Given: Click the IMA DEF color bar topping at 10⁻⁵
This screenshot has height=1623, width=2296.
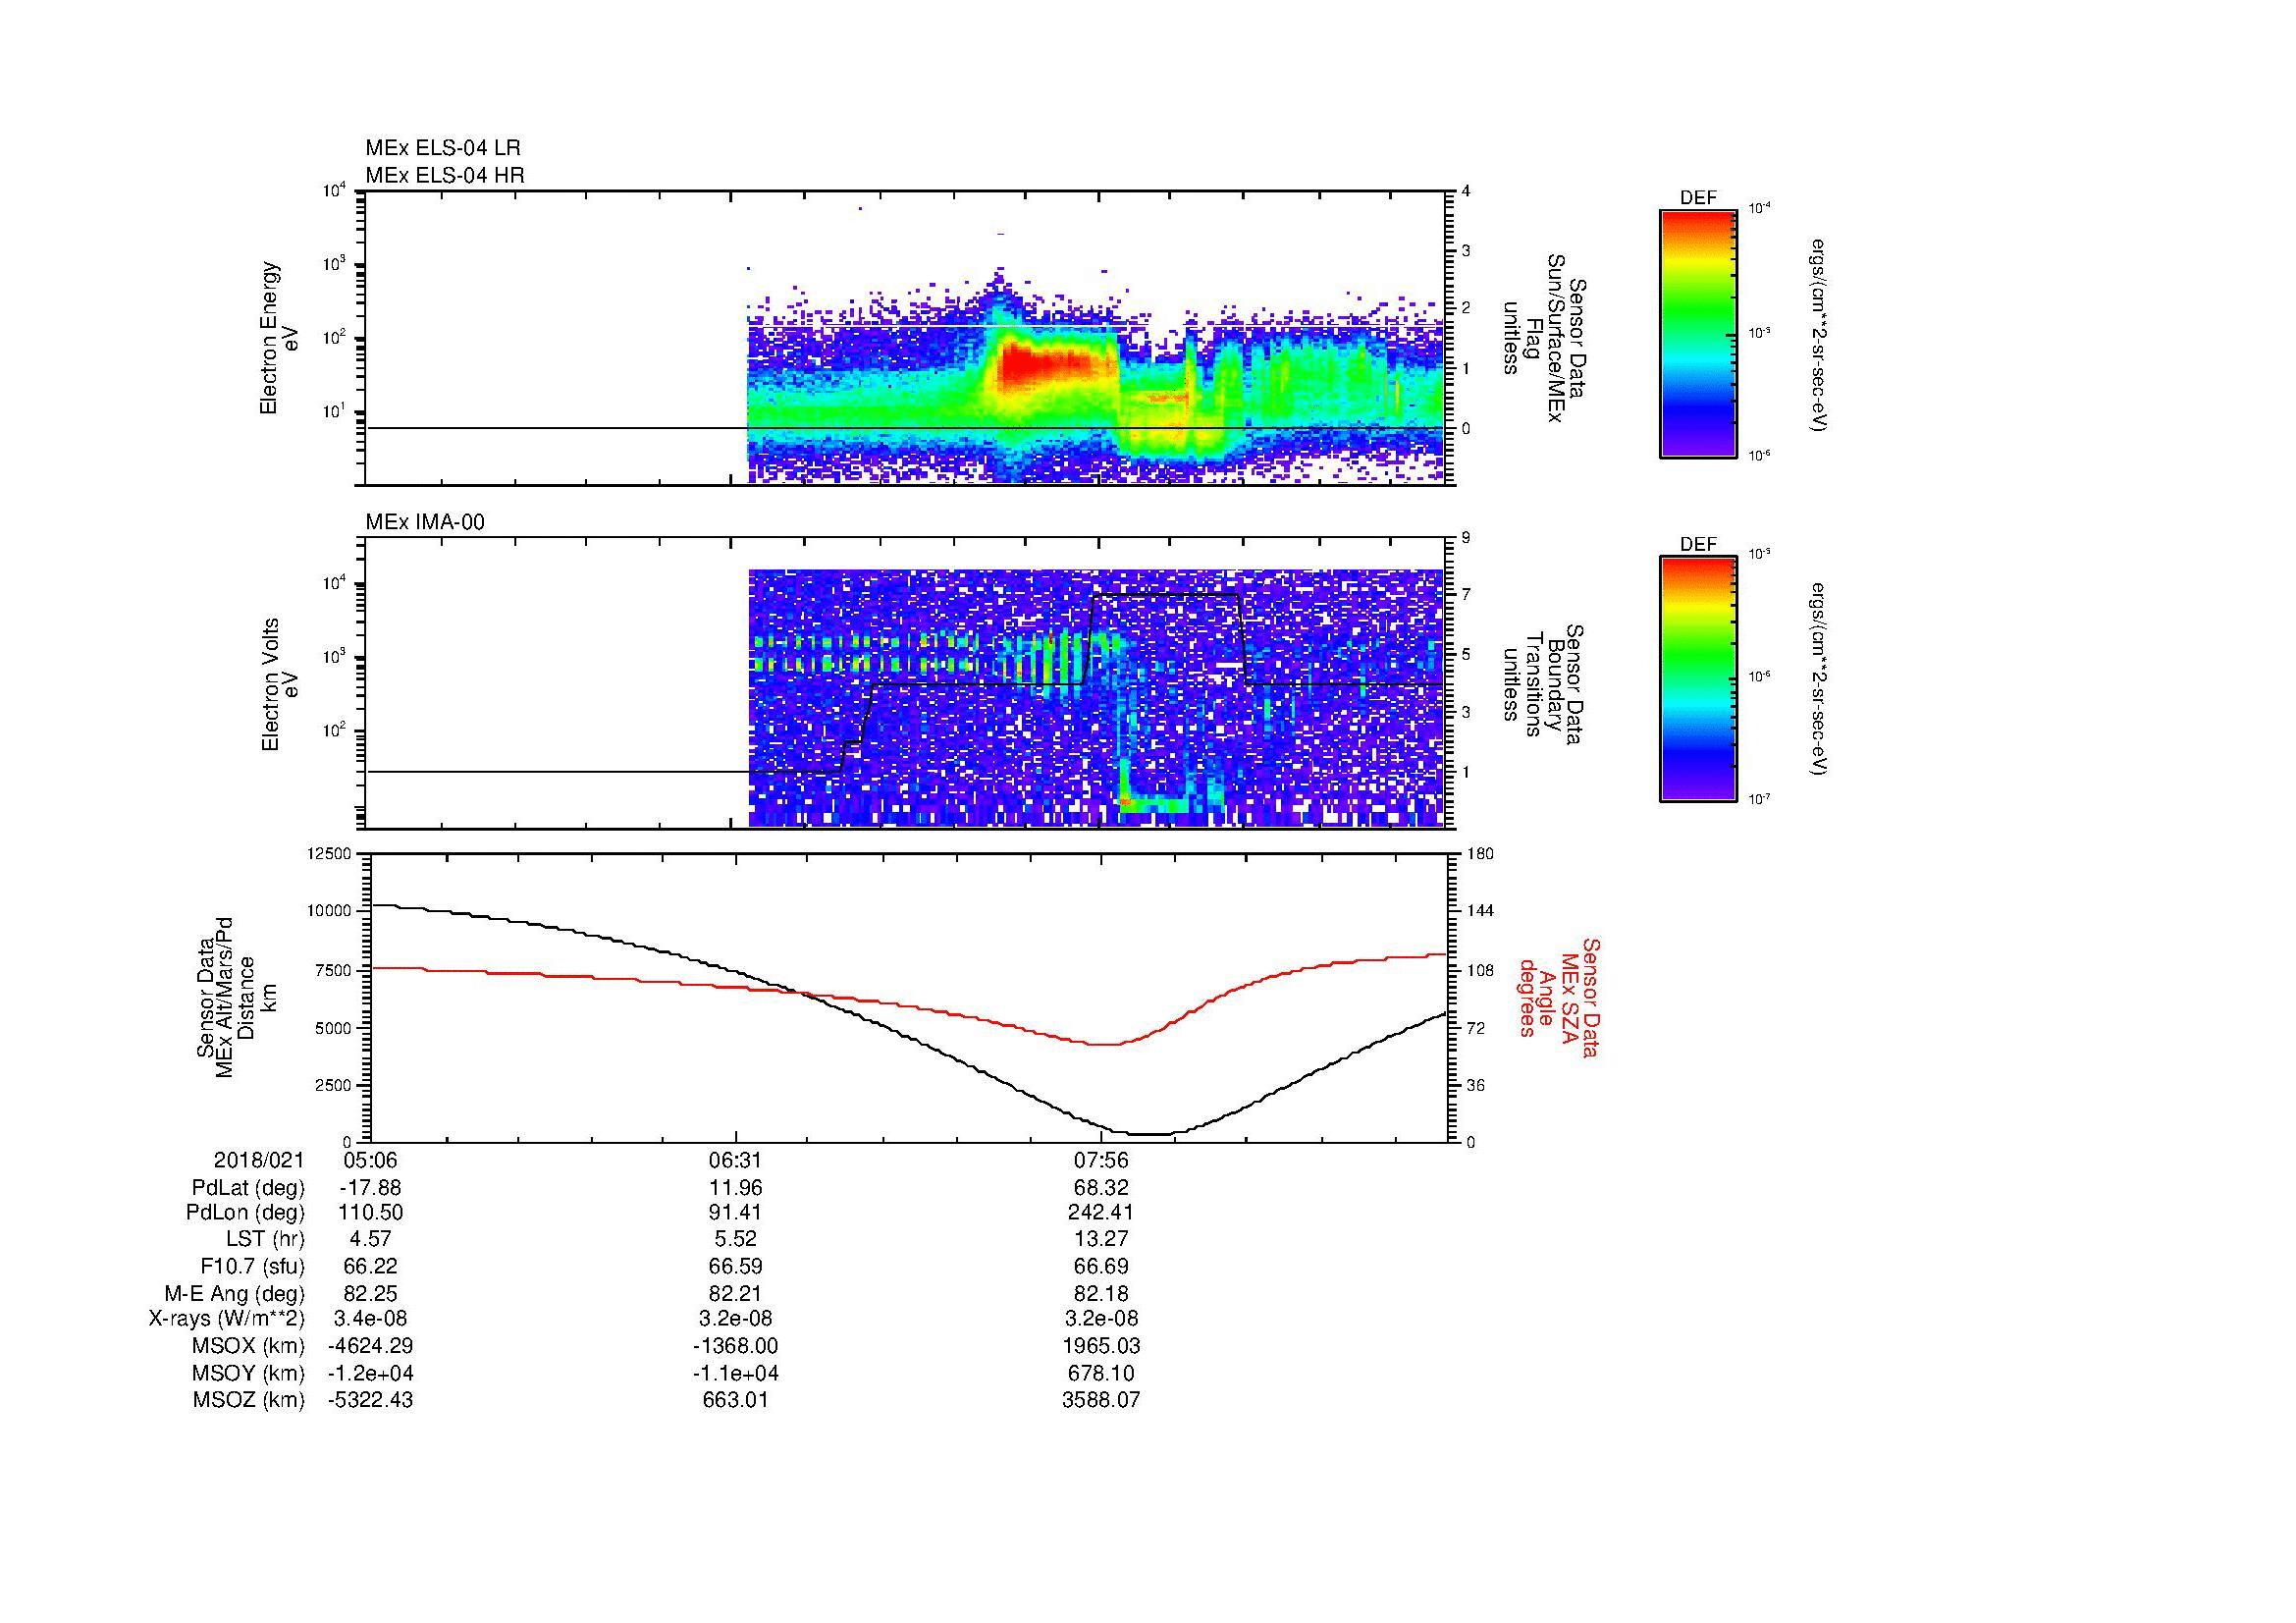Looking at the screenshot, I should [1697, 679].
